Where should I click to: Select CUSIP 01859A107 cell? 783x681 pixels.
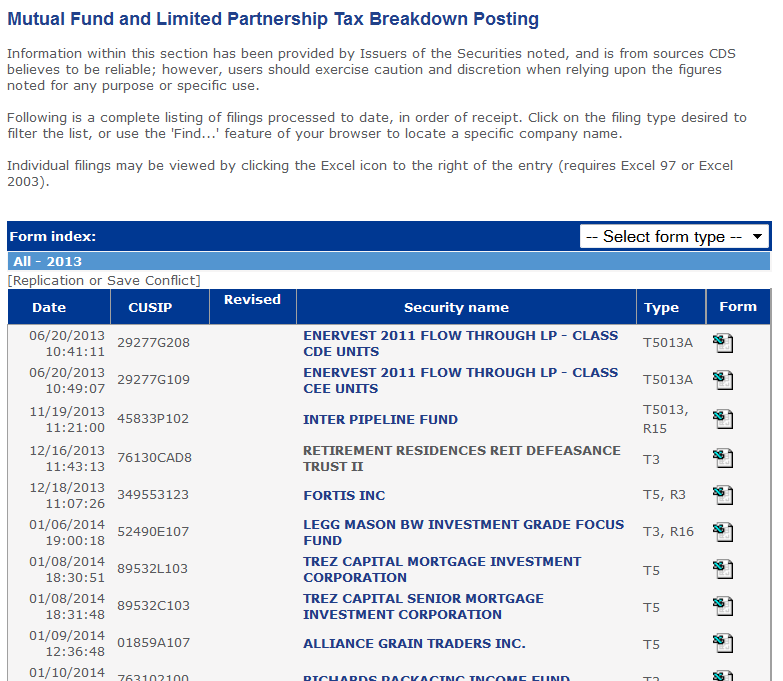[153, 642]
